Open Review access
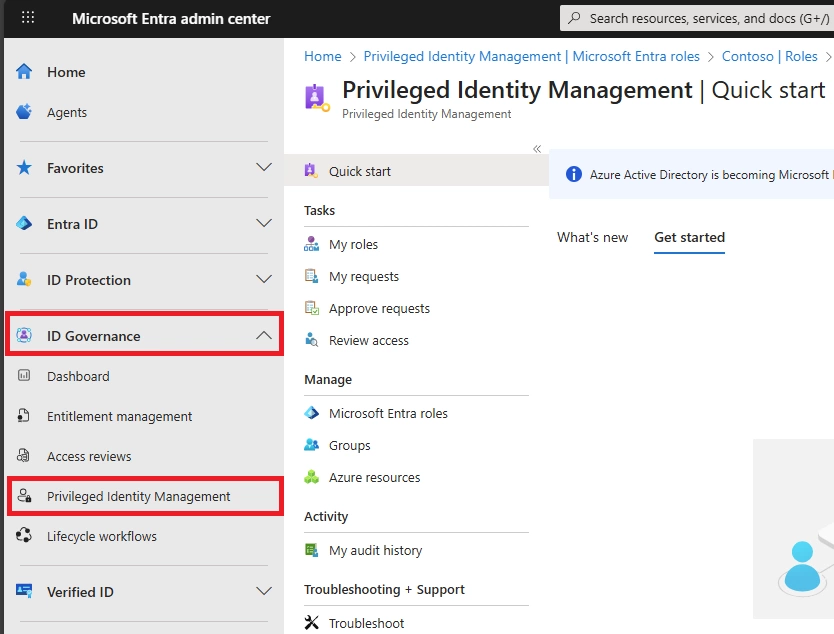Viewport: 834px width, 634px height. pyautogui.click(x=368, y=340)
